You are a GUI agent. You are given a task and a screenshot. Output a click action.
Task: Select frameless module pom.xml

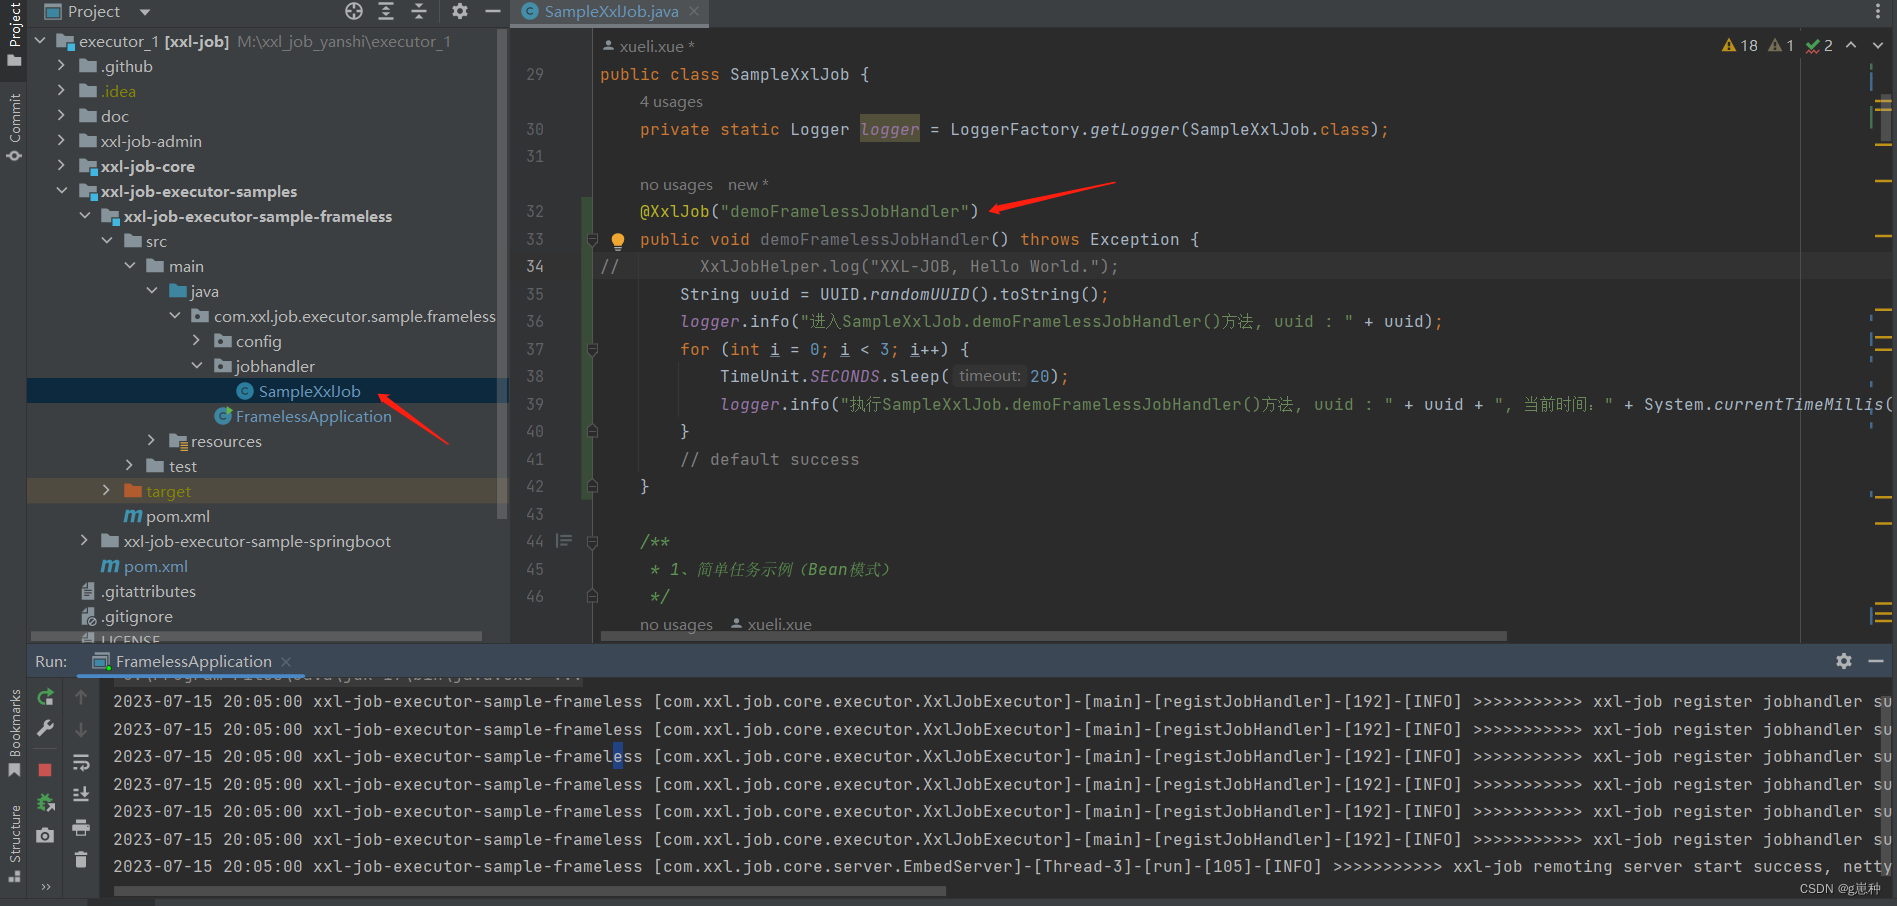166,516
